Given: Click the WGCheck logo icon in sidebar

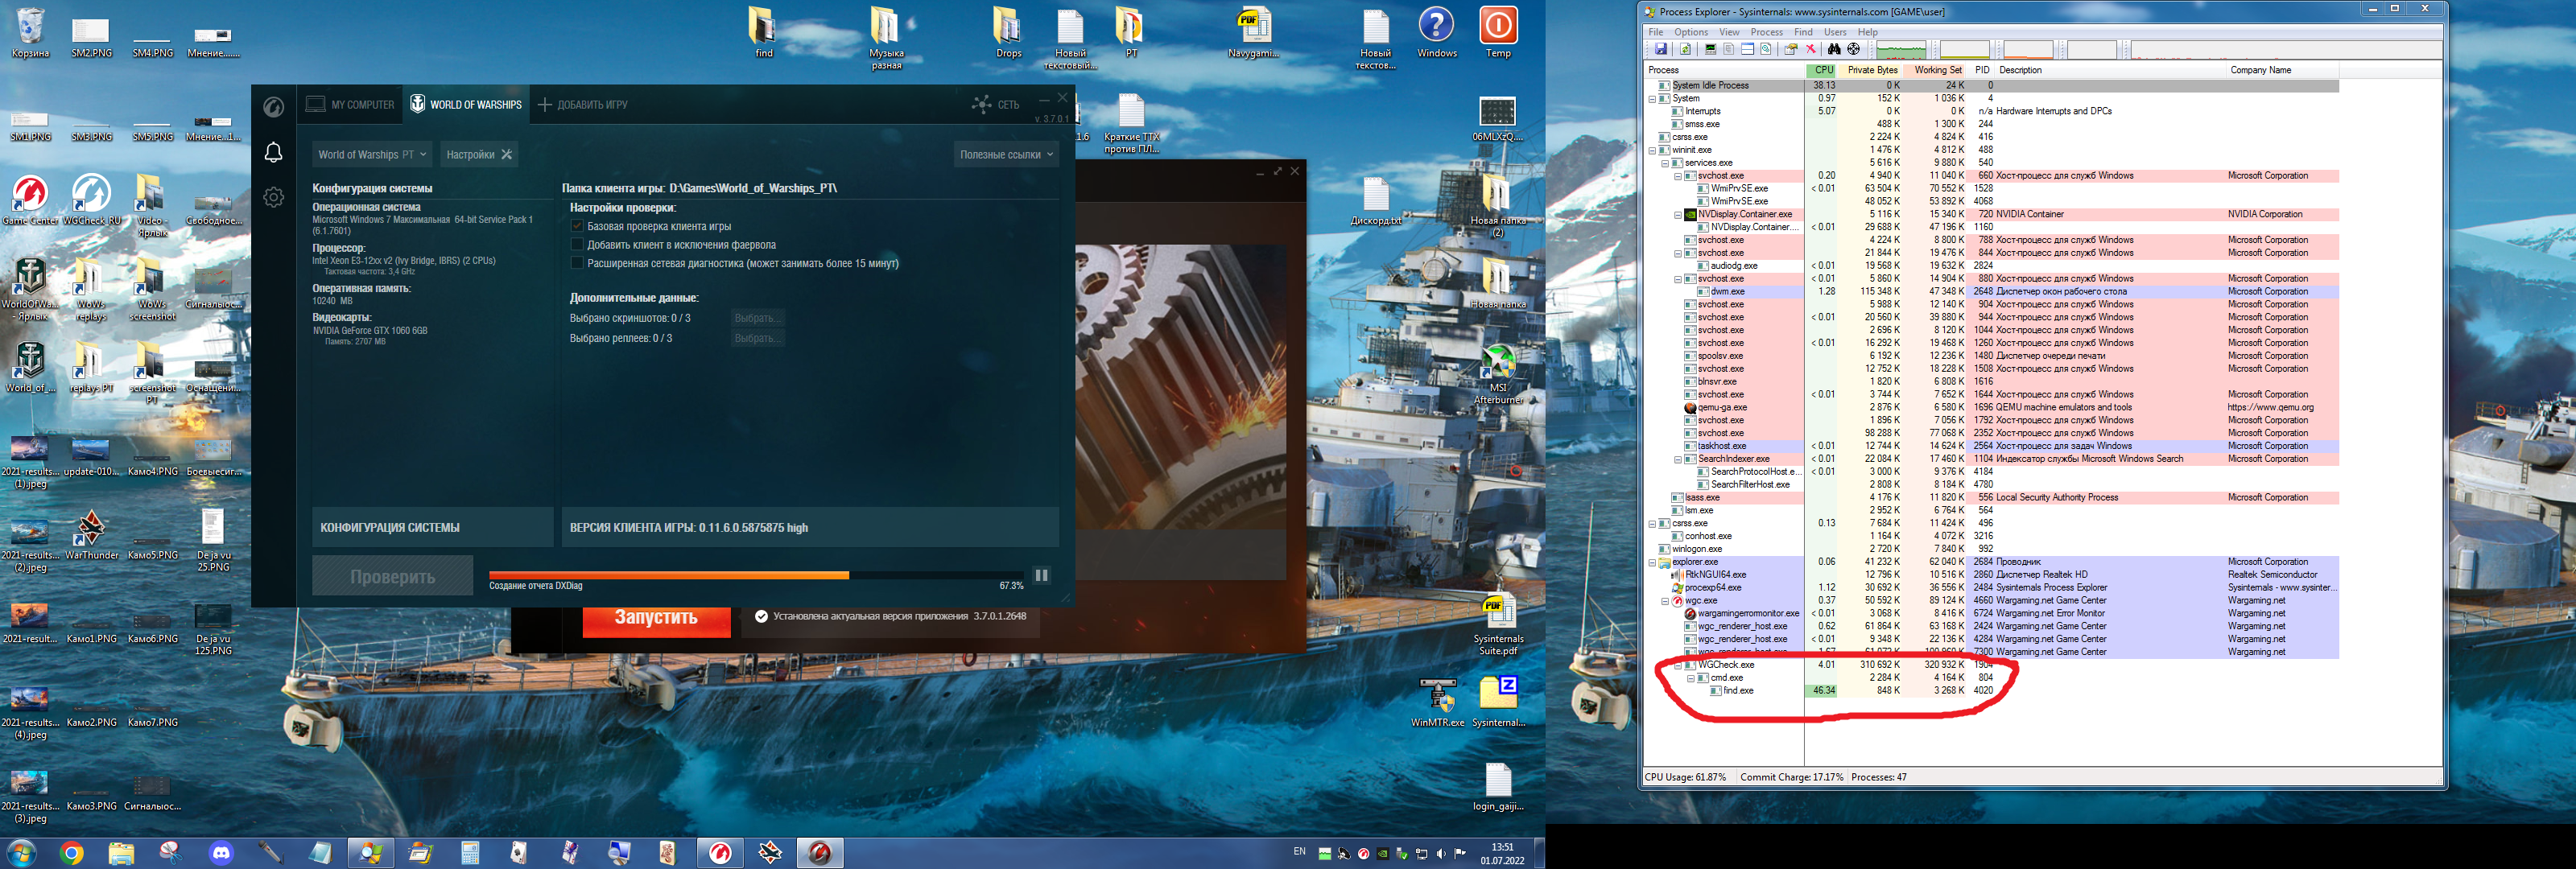Looking at the screenshot, I should pyautogui.click(x=273, y=107).
